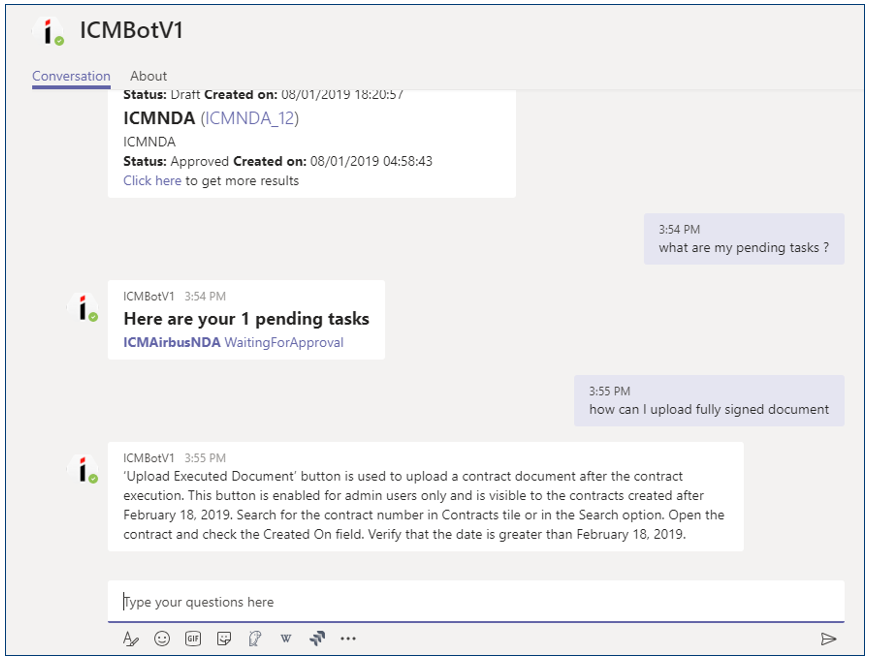
Task: Open the sticker picker
Action: pyautogui.click(x=224, y=638)
